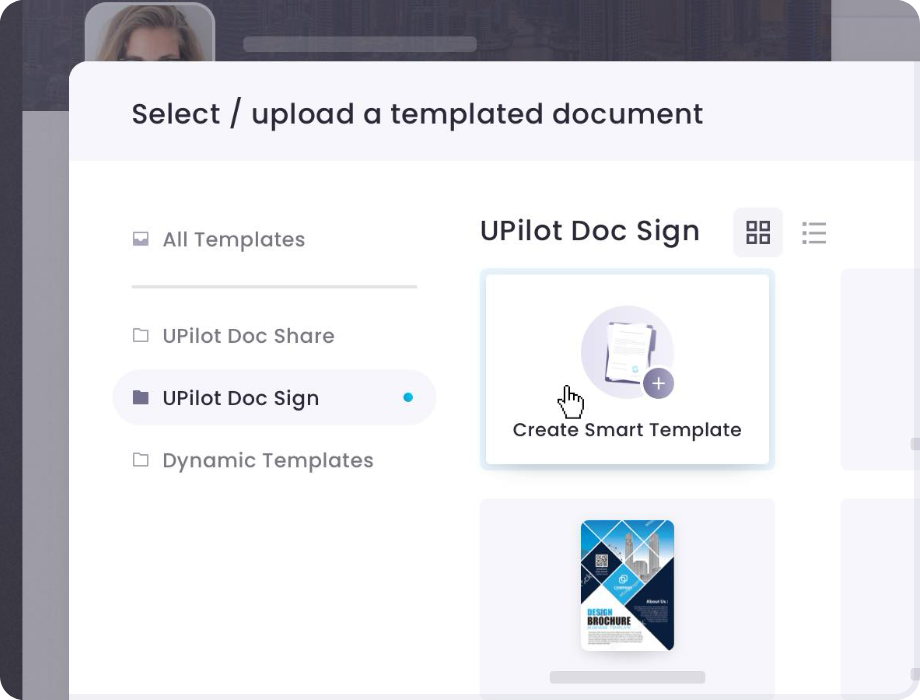The height and width of the screenshot is (700, 920).
Task: Click the Dynamic Templates folder icon
Action: (x=140, y=459)
